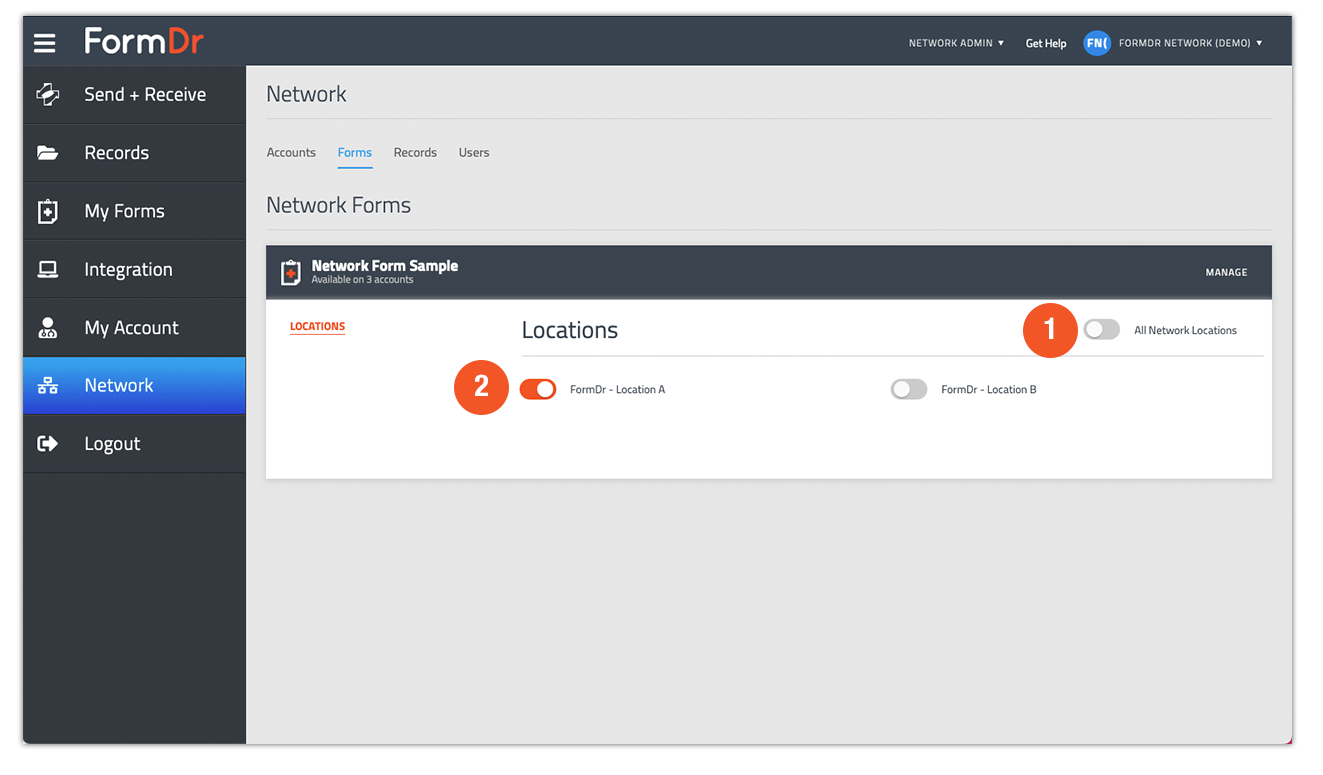Screen dimensions: 1323x775
Task: Enable the All Network Locations toggle
Action: (x=1102, y=330)
